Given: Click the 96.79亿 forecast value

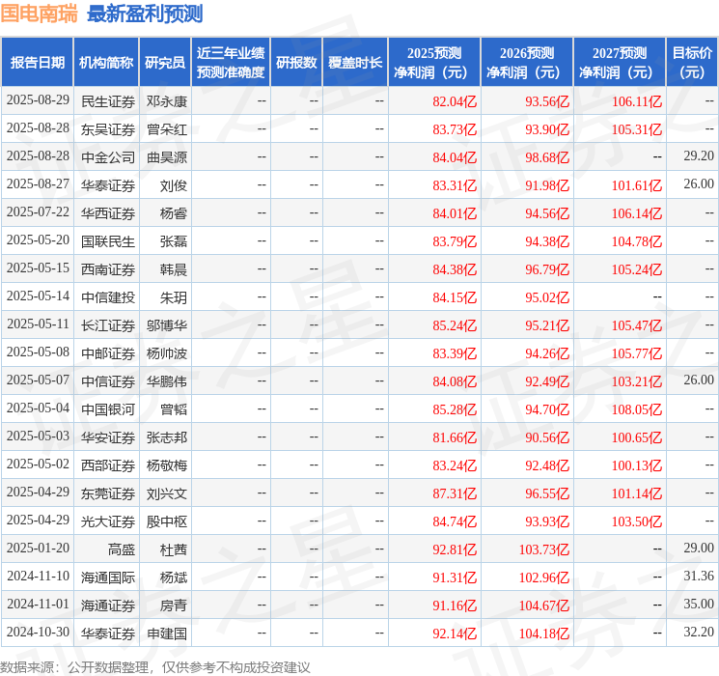Looking at the screenshot, I should [x=547, y=269].
